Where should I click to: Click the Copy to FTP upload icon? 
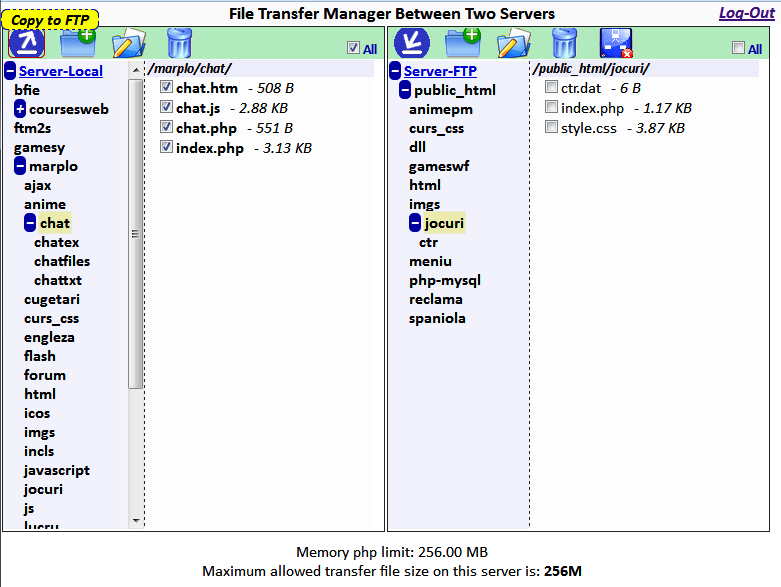[x=26, y=43]
